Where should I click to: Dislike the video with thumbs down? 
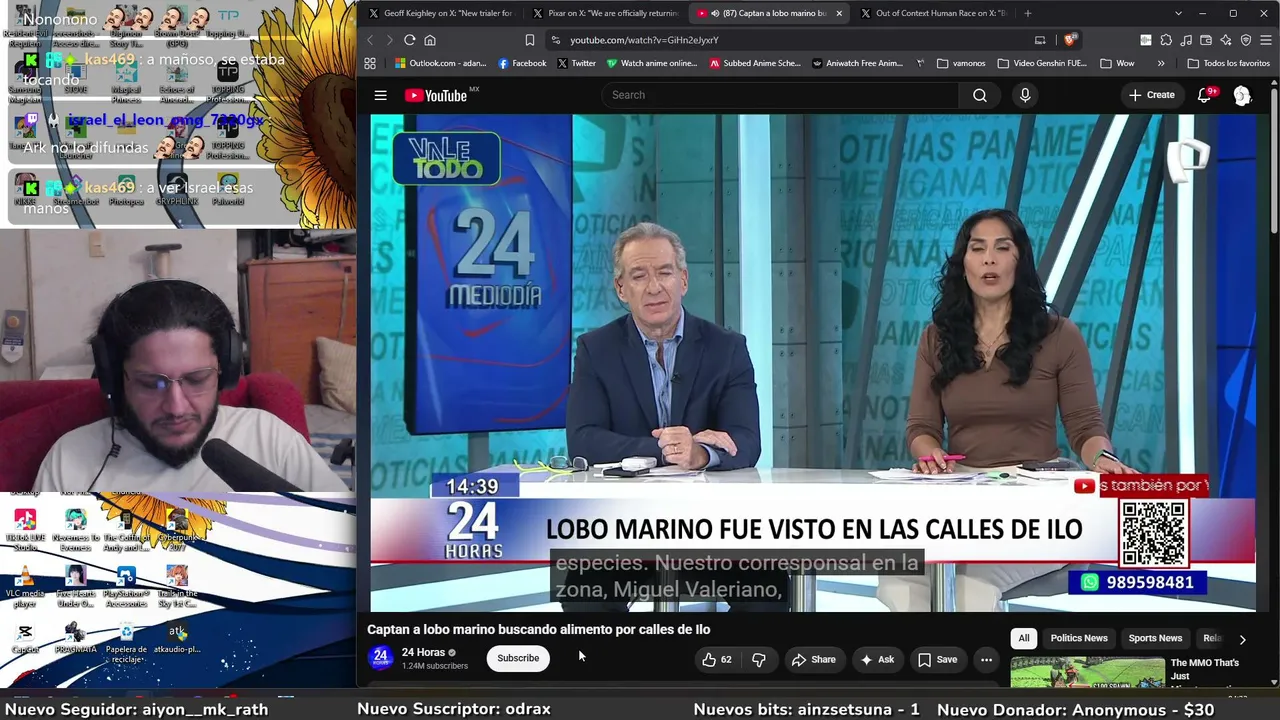[x=759, y=659]
